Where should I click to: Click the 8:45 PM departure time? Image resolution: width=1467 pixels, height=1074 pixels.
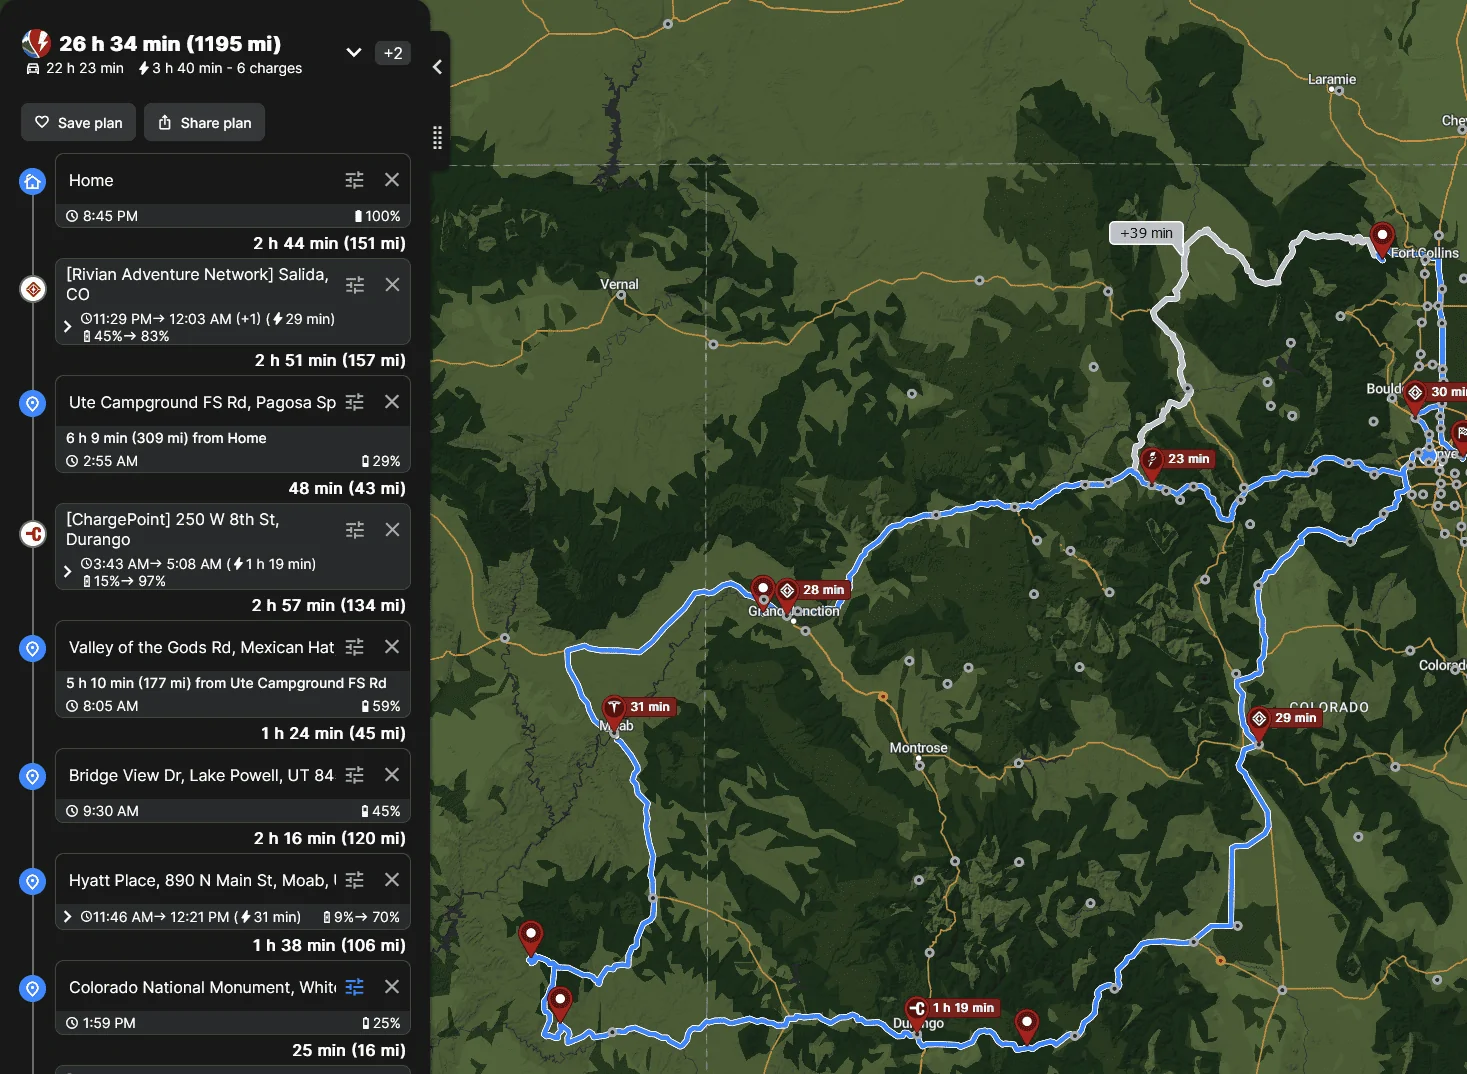[102, 216]
